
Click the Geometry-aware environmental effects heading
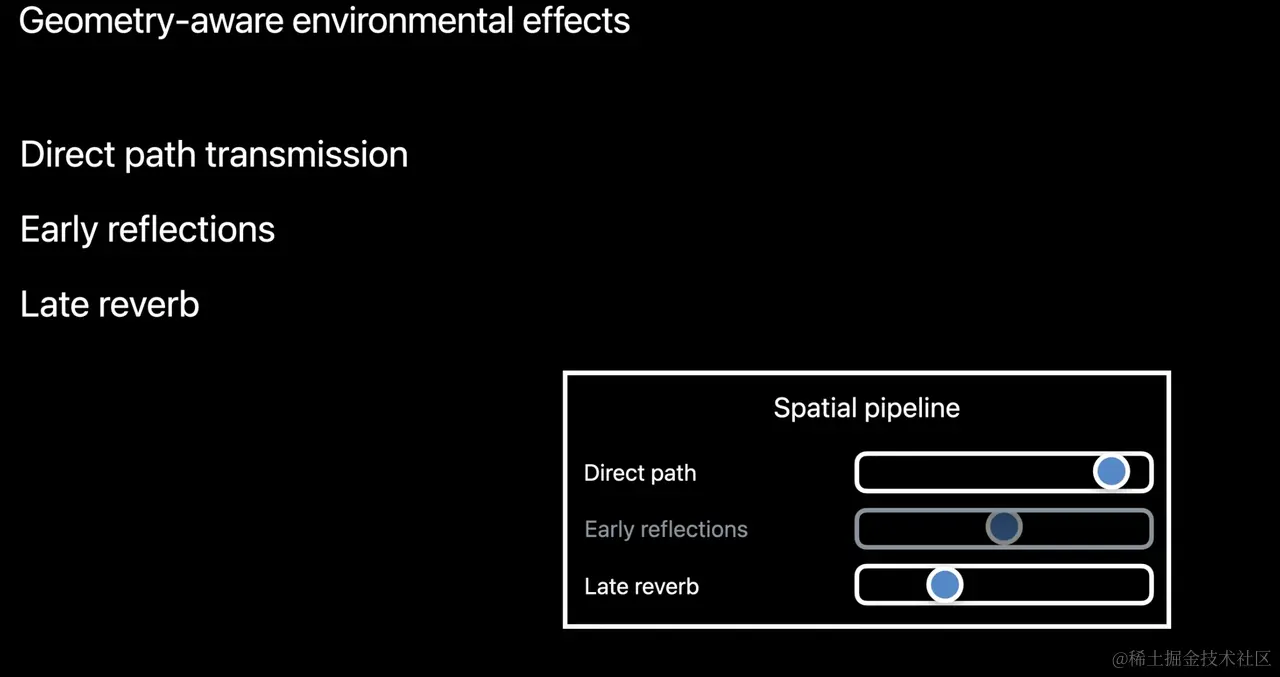(x=325, y=21)
